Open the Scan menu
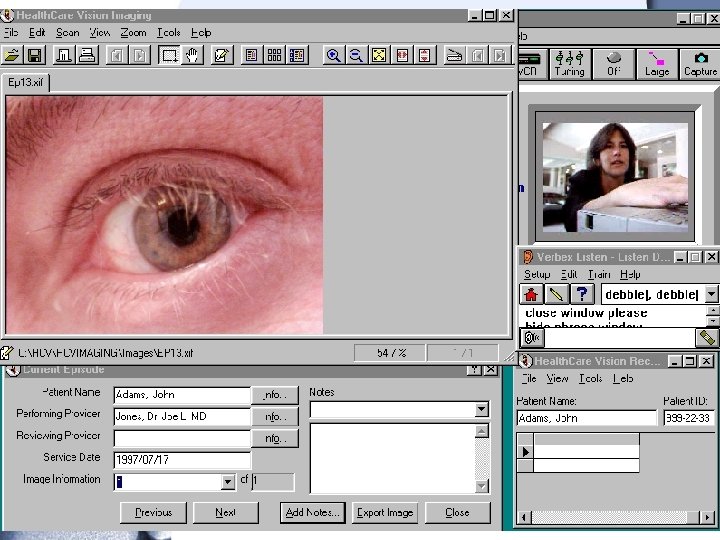Image resolution: width=720 pixels, height=540 pixels. (68, 33)
